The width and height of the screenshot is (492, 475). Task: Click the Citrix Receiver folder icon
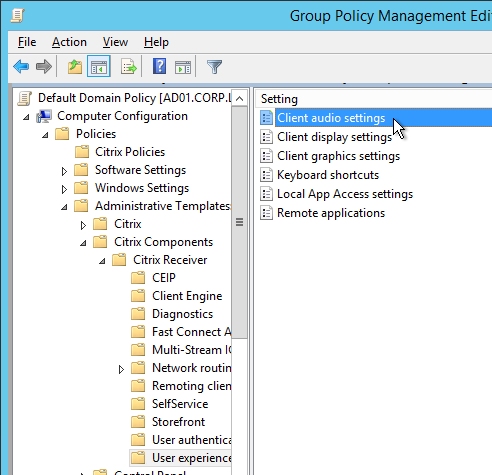click(x=119, y=260)
